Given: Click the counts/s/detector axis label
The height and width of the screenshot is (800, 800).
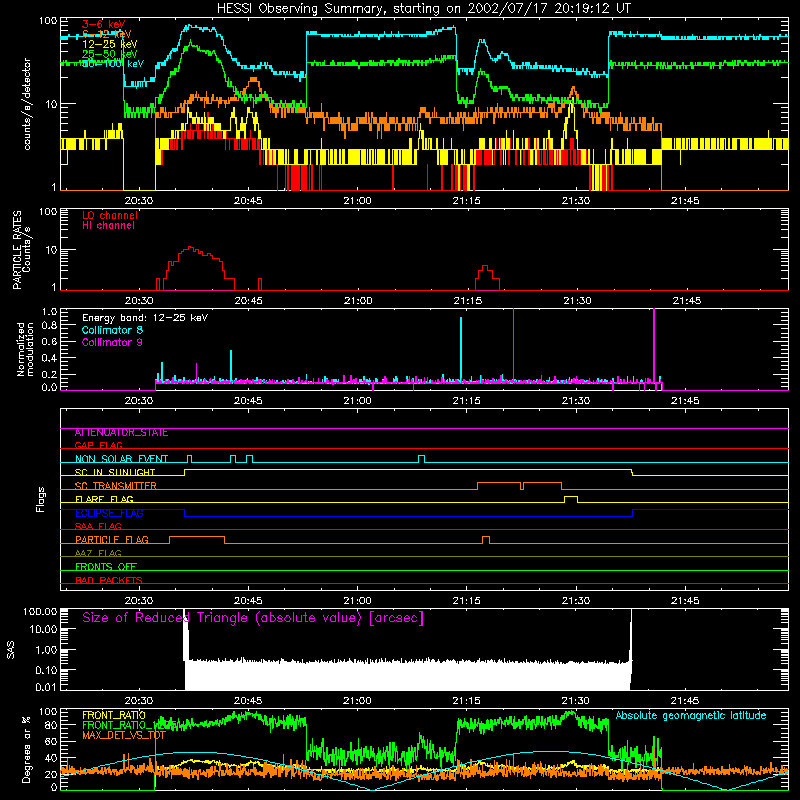Looking at the screenshot, I should tap(27, 104).
